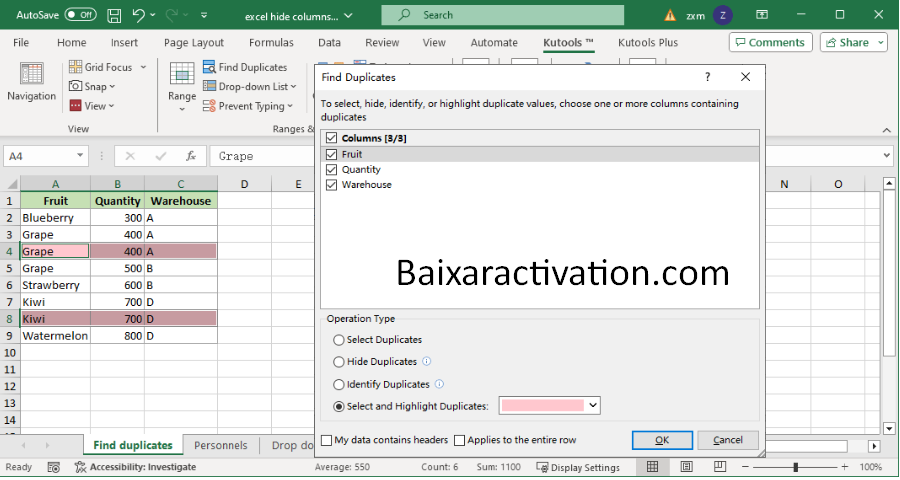Screen dimensions: 900x480
Task: Click the Insert Function fx icon
Action: pos(191,156)
